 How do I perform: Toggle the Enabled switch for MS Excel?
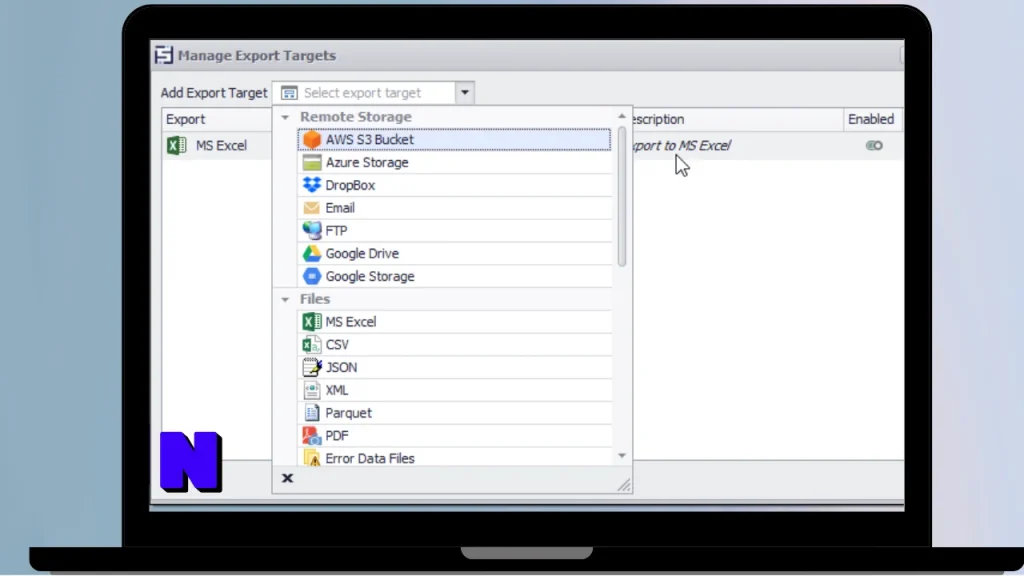click(x=874, y=146)
